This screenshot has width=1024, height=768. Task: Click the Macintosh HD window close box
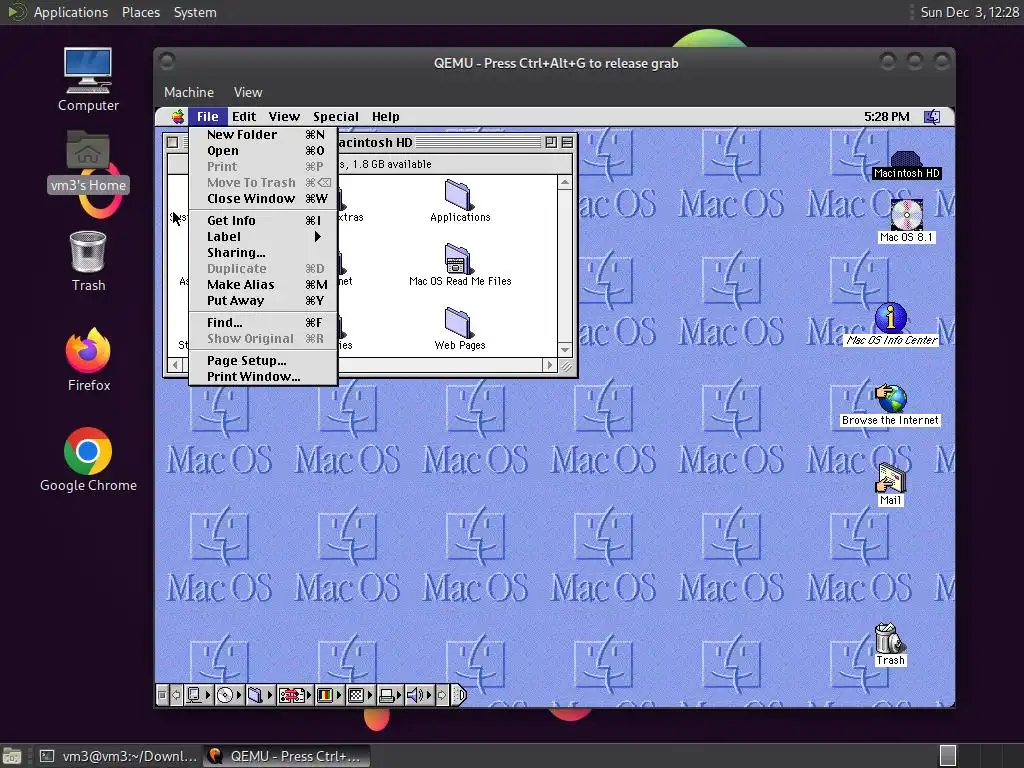[x=172, y=142]
